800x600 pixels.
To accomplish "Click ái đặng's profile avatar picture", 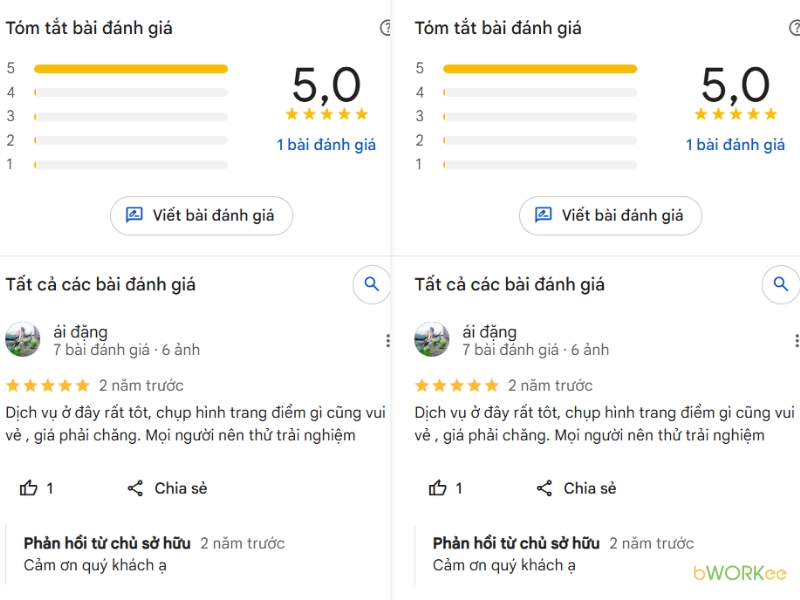I will click(x=22, y=340).
